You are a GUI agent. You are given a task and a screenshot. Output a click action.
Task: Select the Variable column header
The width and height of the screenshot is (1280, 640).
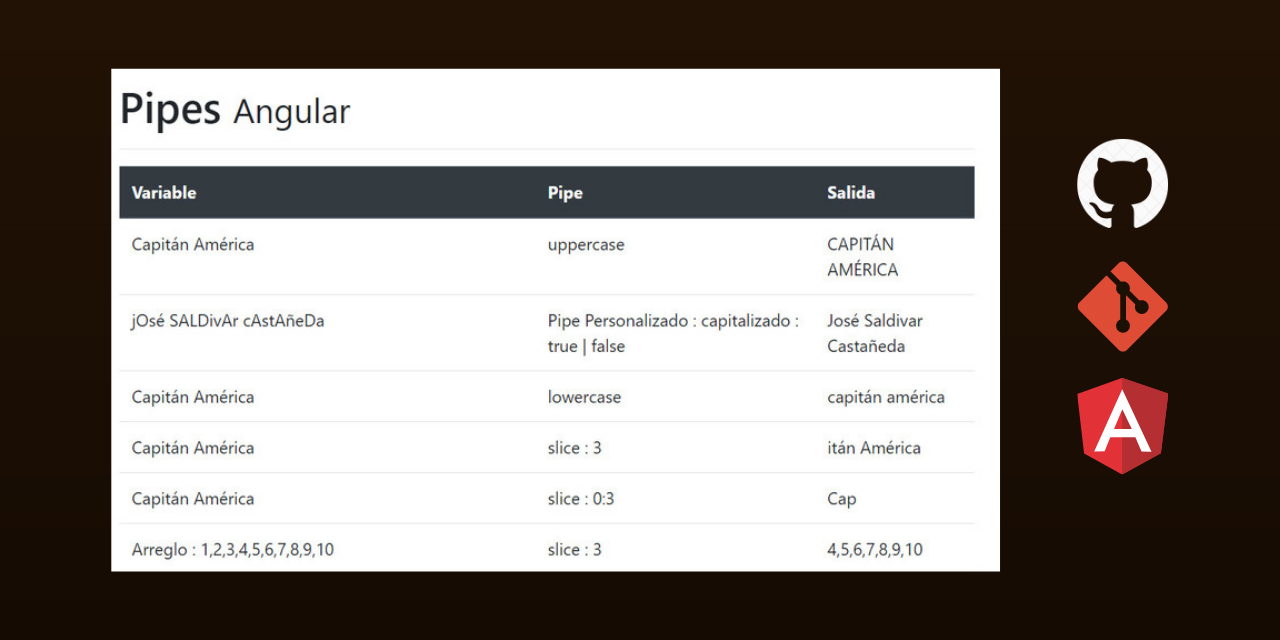[x=164, y=193]
